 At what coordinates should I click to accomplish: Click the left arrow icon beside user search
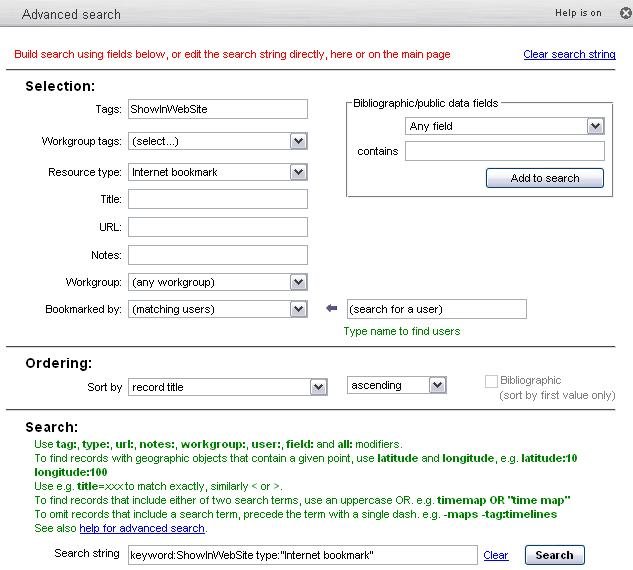[332, 309]
